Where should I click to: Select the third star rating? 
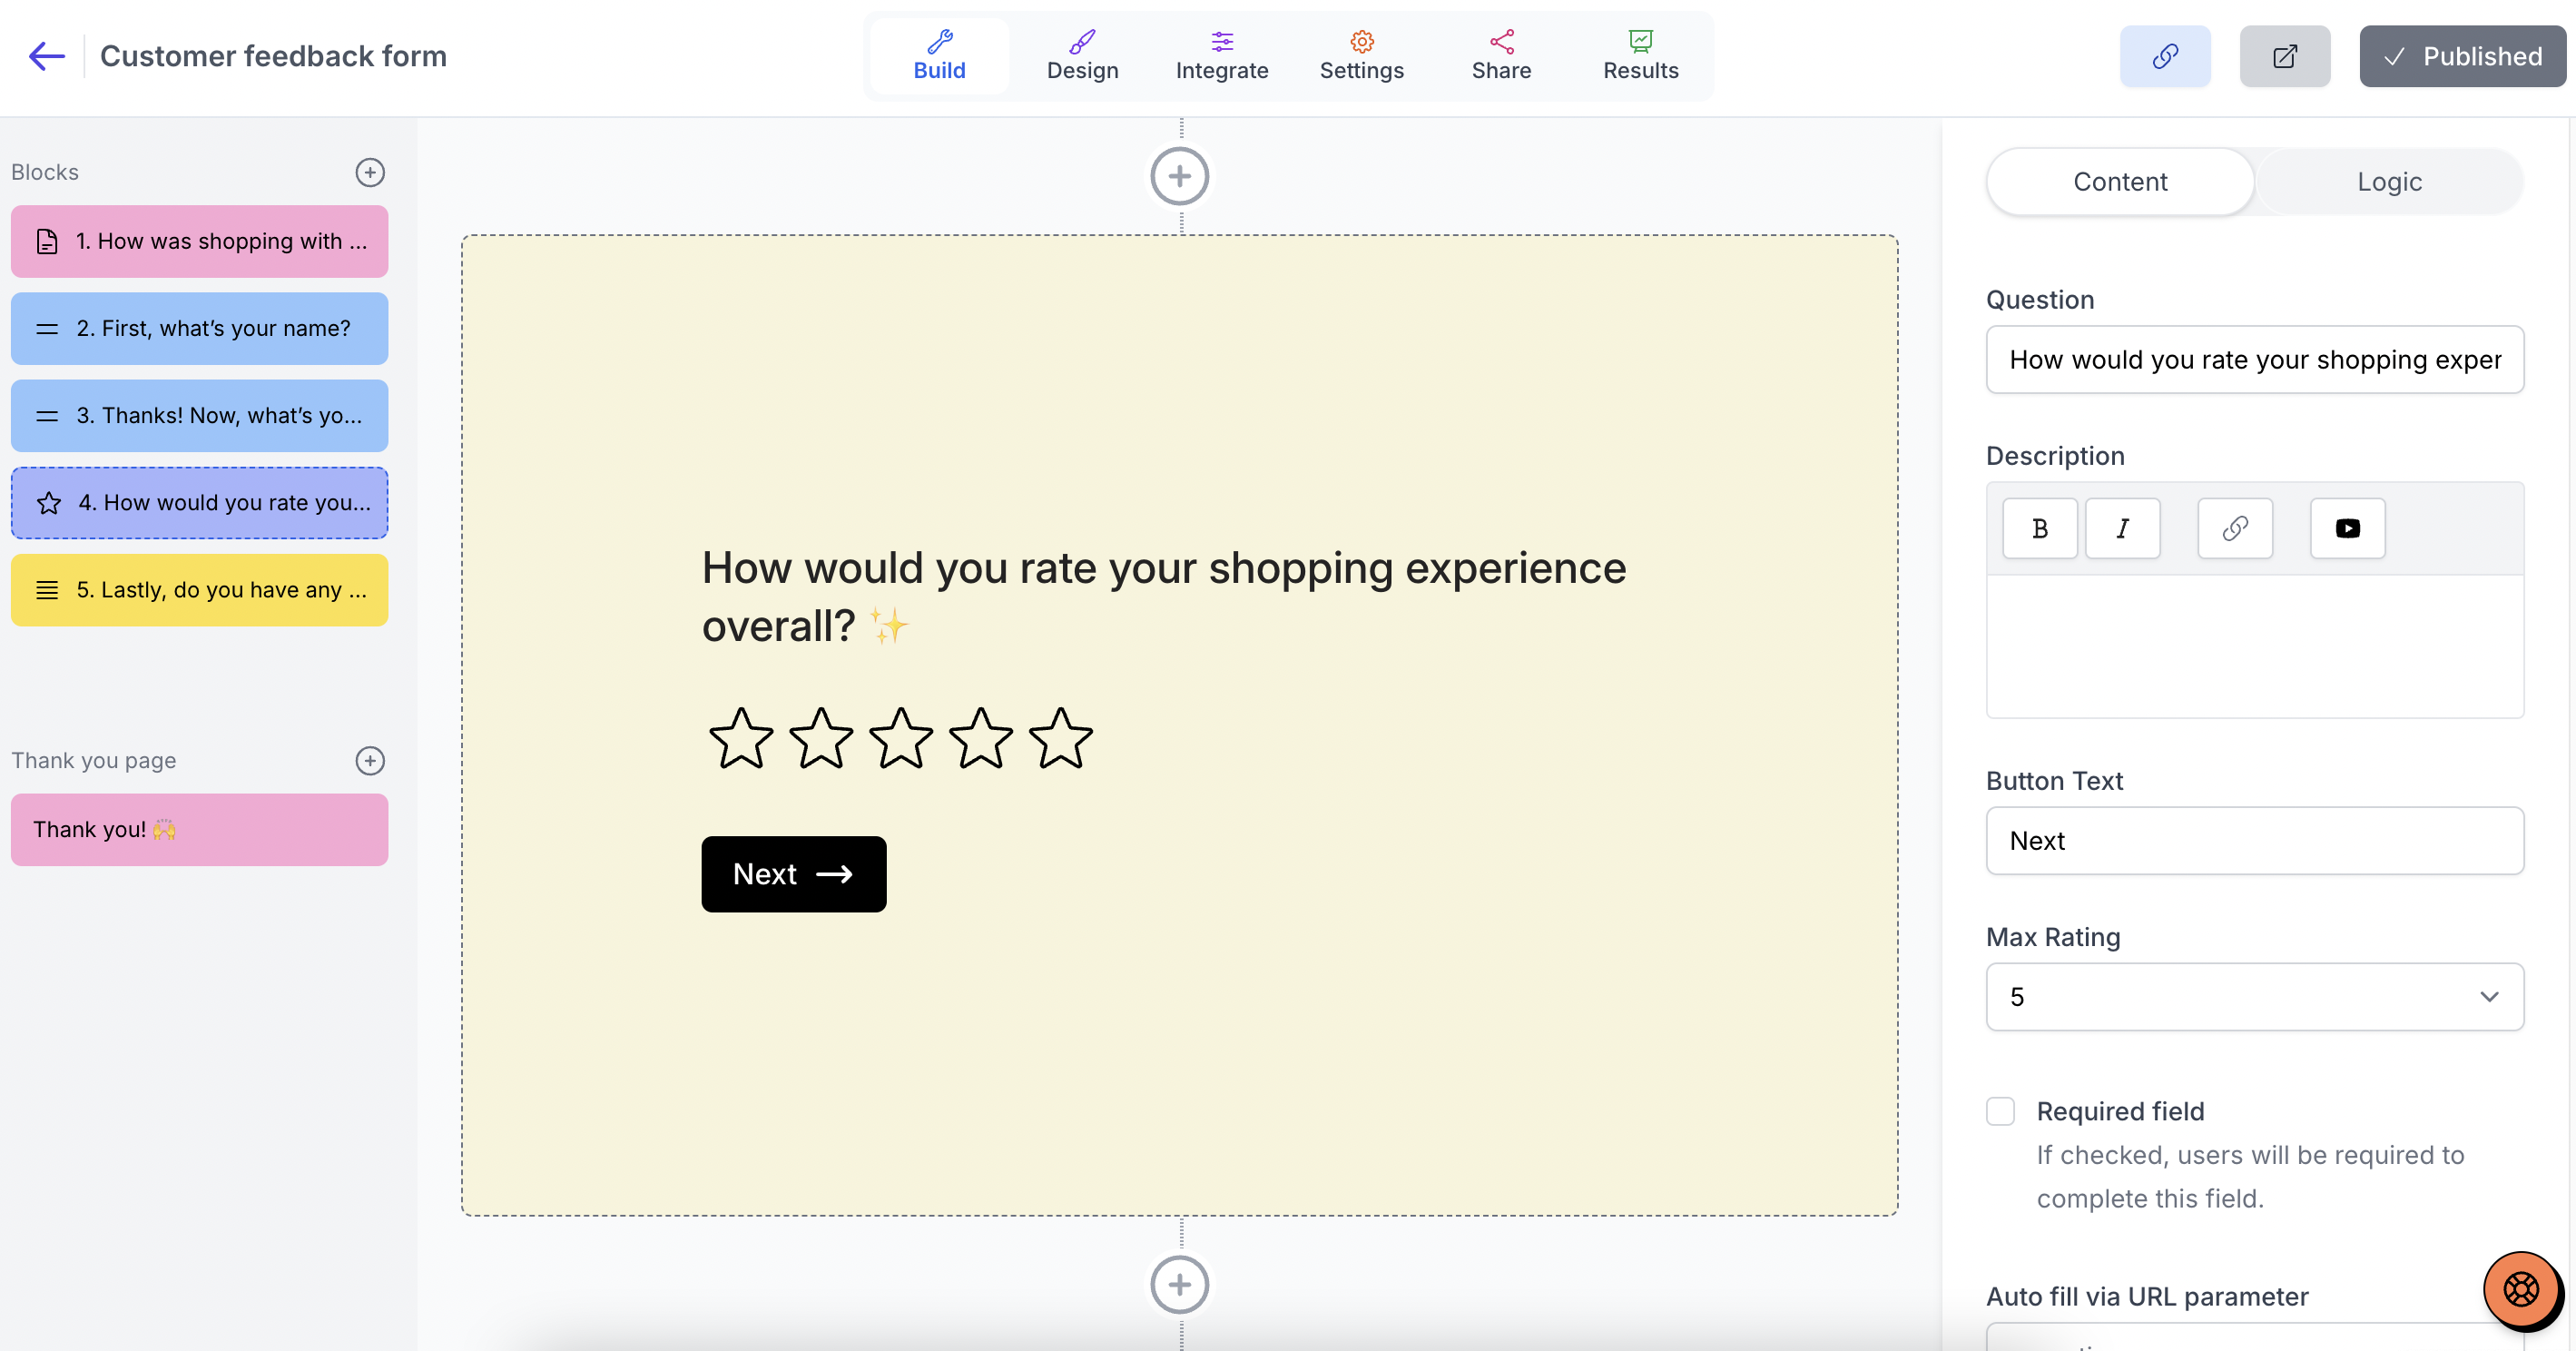901,739
